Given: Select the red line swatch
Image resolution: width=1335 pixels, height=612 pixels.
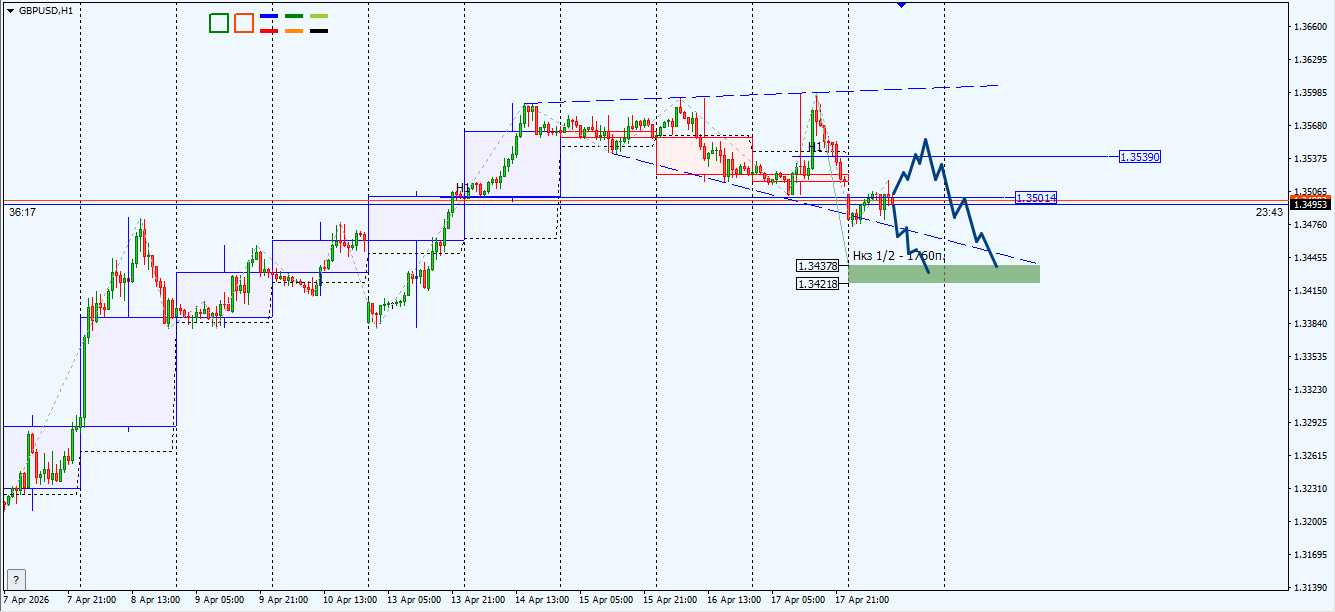Looking at the screenshot, I should click(x=268, y=30).
